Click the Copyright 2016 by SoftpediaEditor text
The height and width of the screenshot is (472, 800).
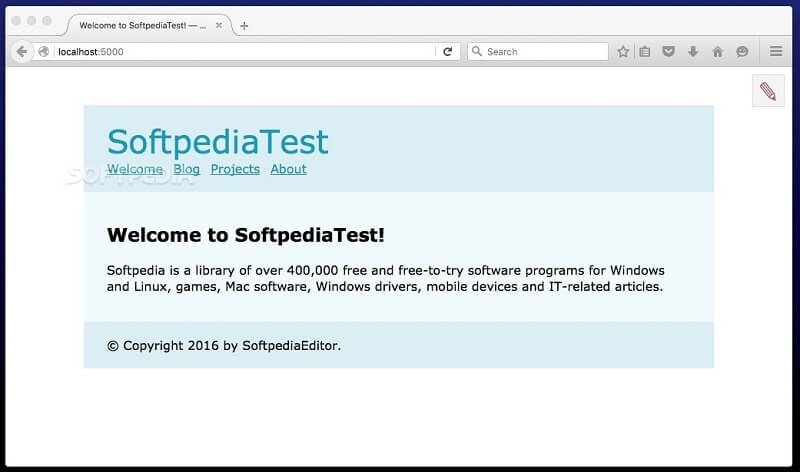pos(223,345)
